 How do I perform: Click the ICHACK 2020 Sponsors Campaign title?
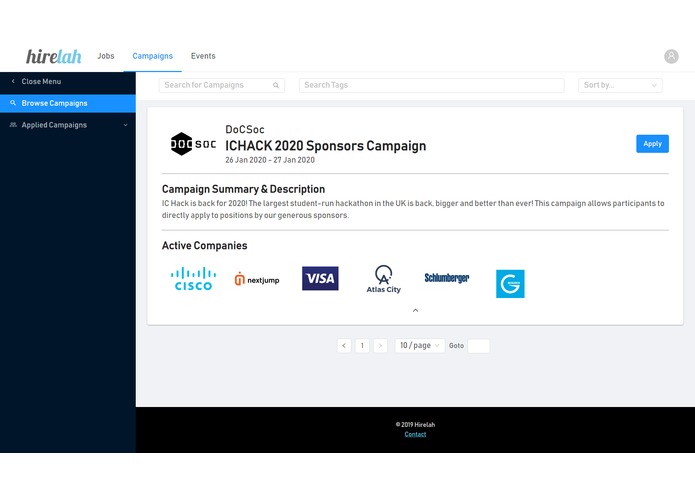click(326, 146)
